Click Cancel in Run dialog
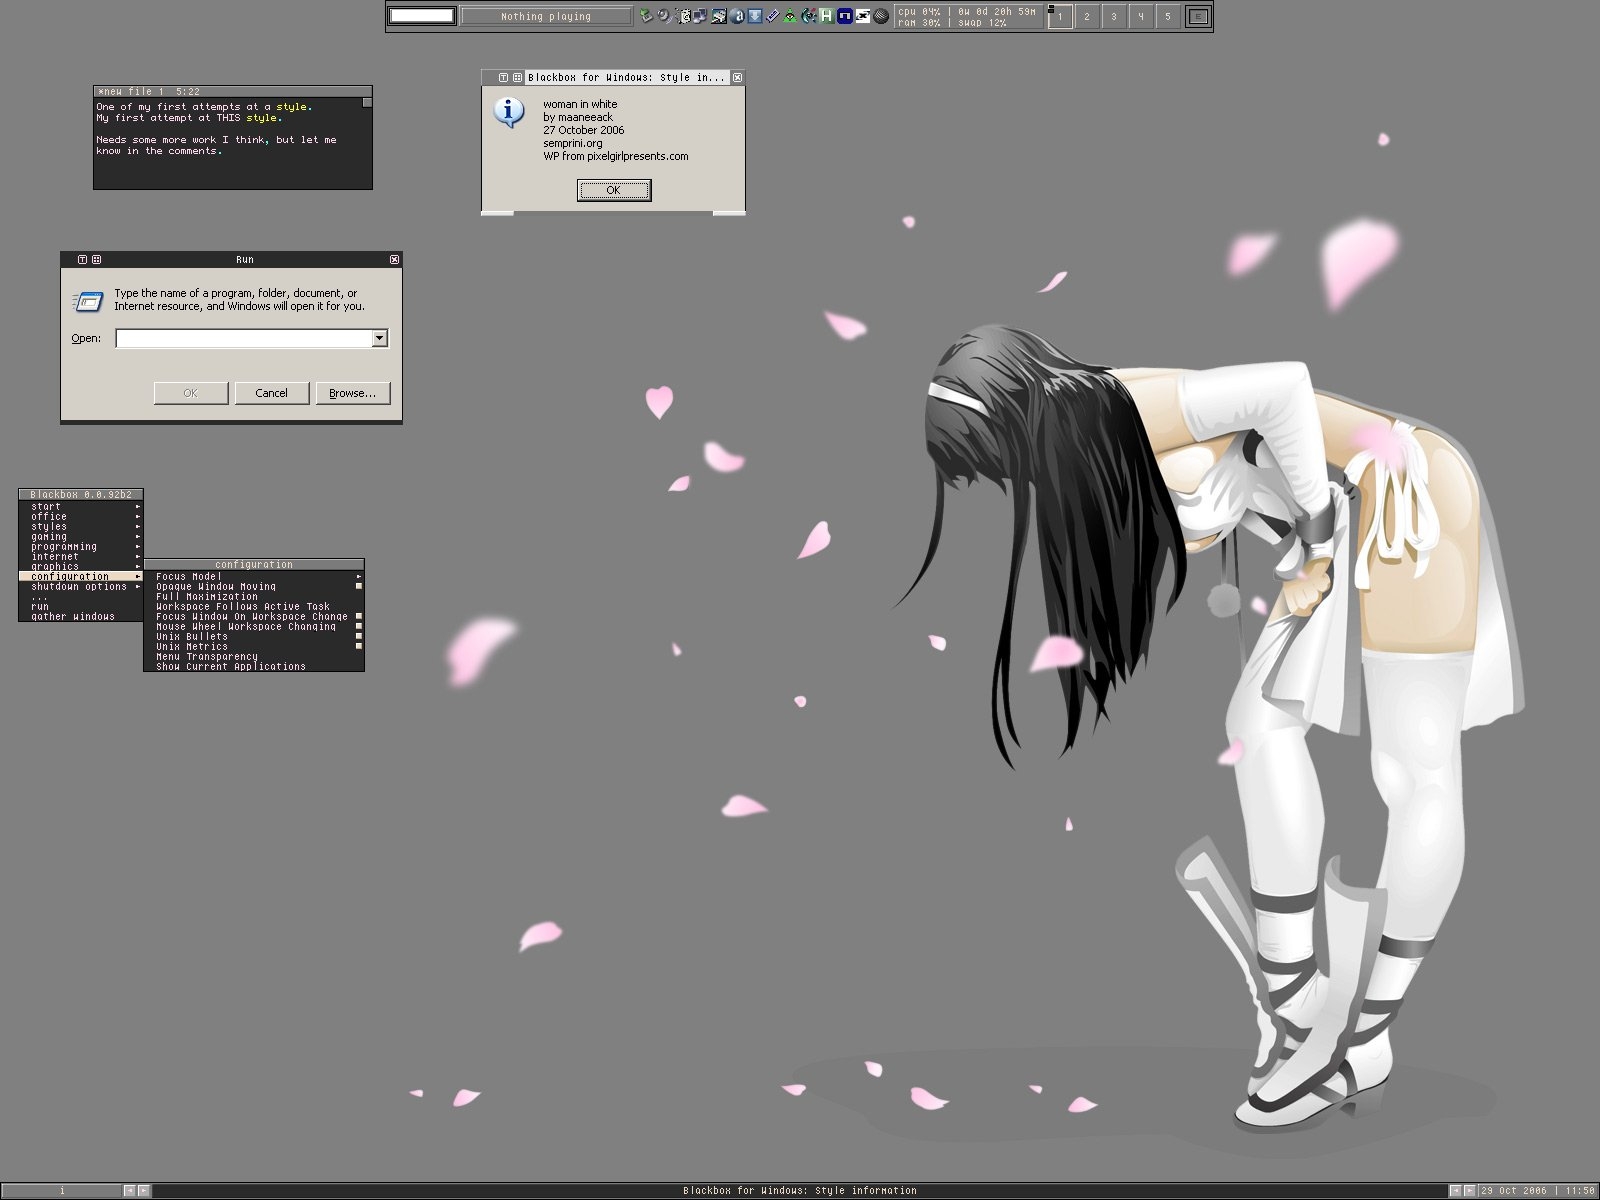Image resolution: width=1600 pixels, height=1200 pixels. click(x=271, y=393)
